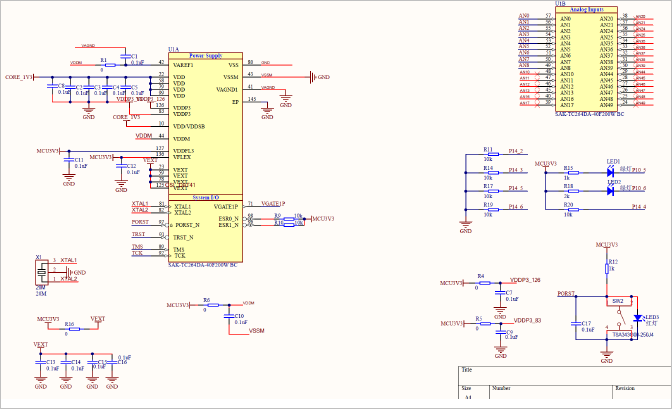Click the VAREF1 pin name on U1A
672x409 pixels.
pyautogui.click(x=183, y=65)
